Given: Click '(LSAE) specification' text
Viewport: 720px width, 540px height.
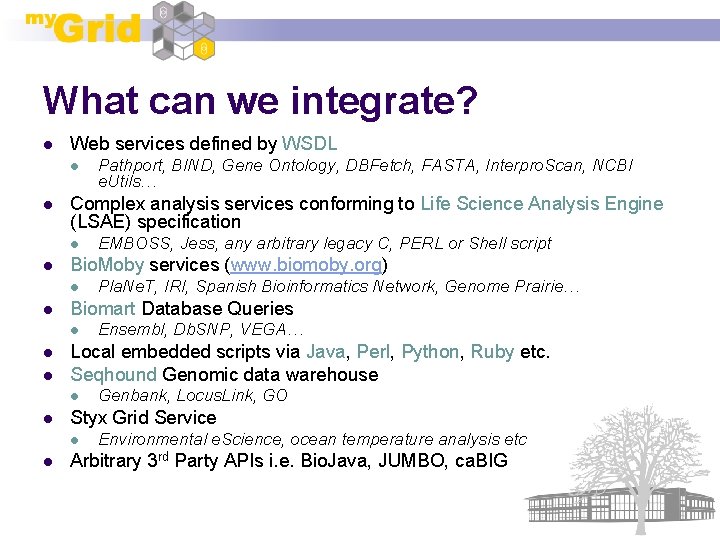Looking at the screenshot, I should coord(156,222).
